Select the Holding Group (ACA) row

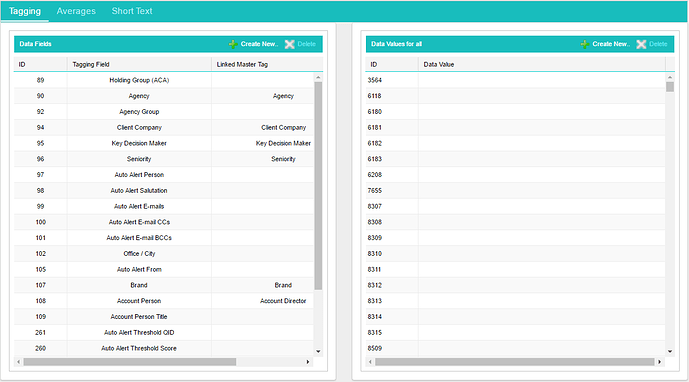pyautogui.click(x=164, y=80)
